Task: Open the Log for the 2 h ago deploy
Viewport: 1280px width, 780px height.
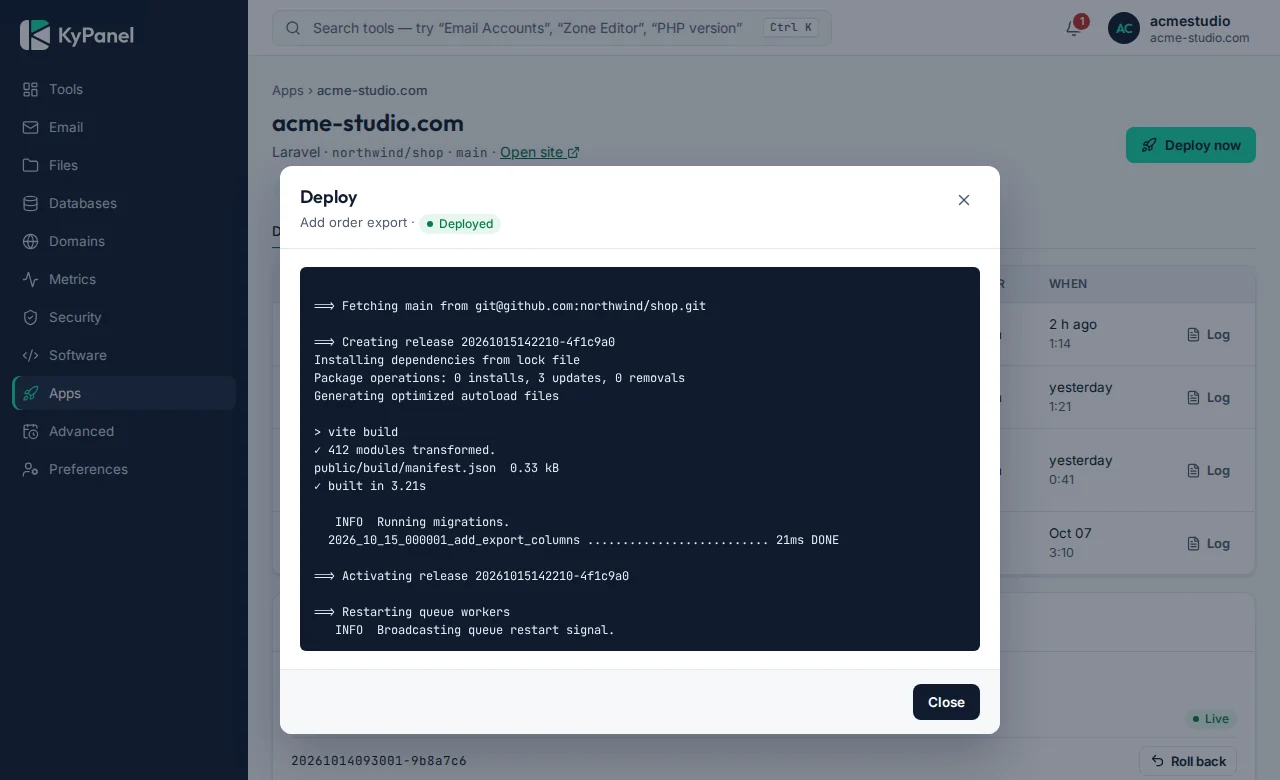Action: 1208,335
